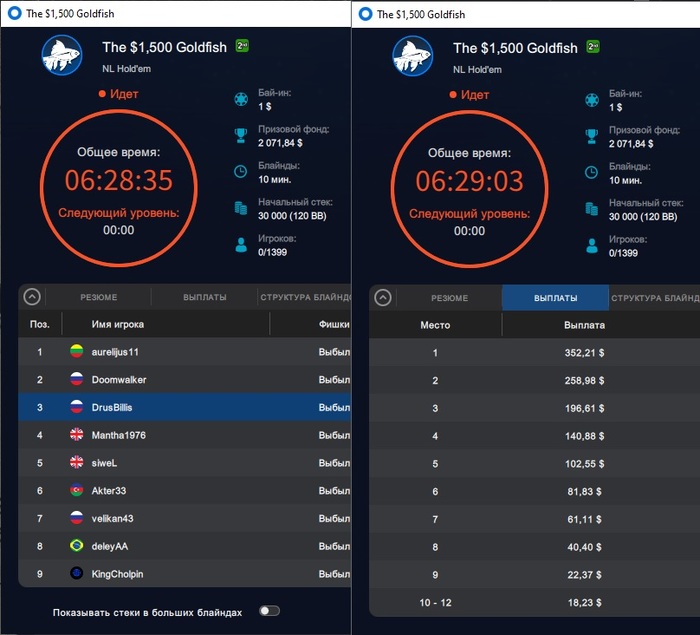Click the players person icon in right window
This screenshot has height=635, width=700.
(x=592, y=246)
